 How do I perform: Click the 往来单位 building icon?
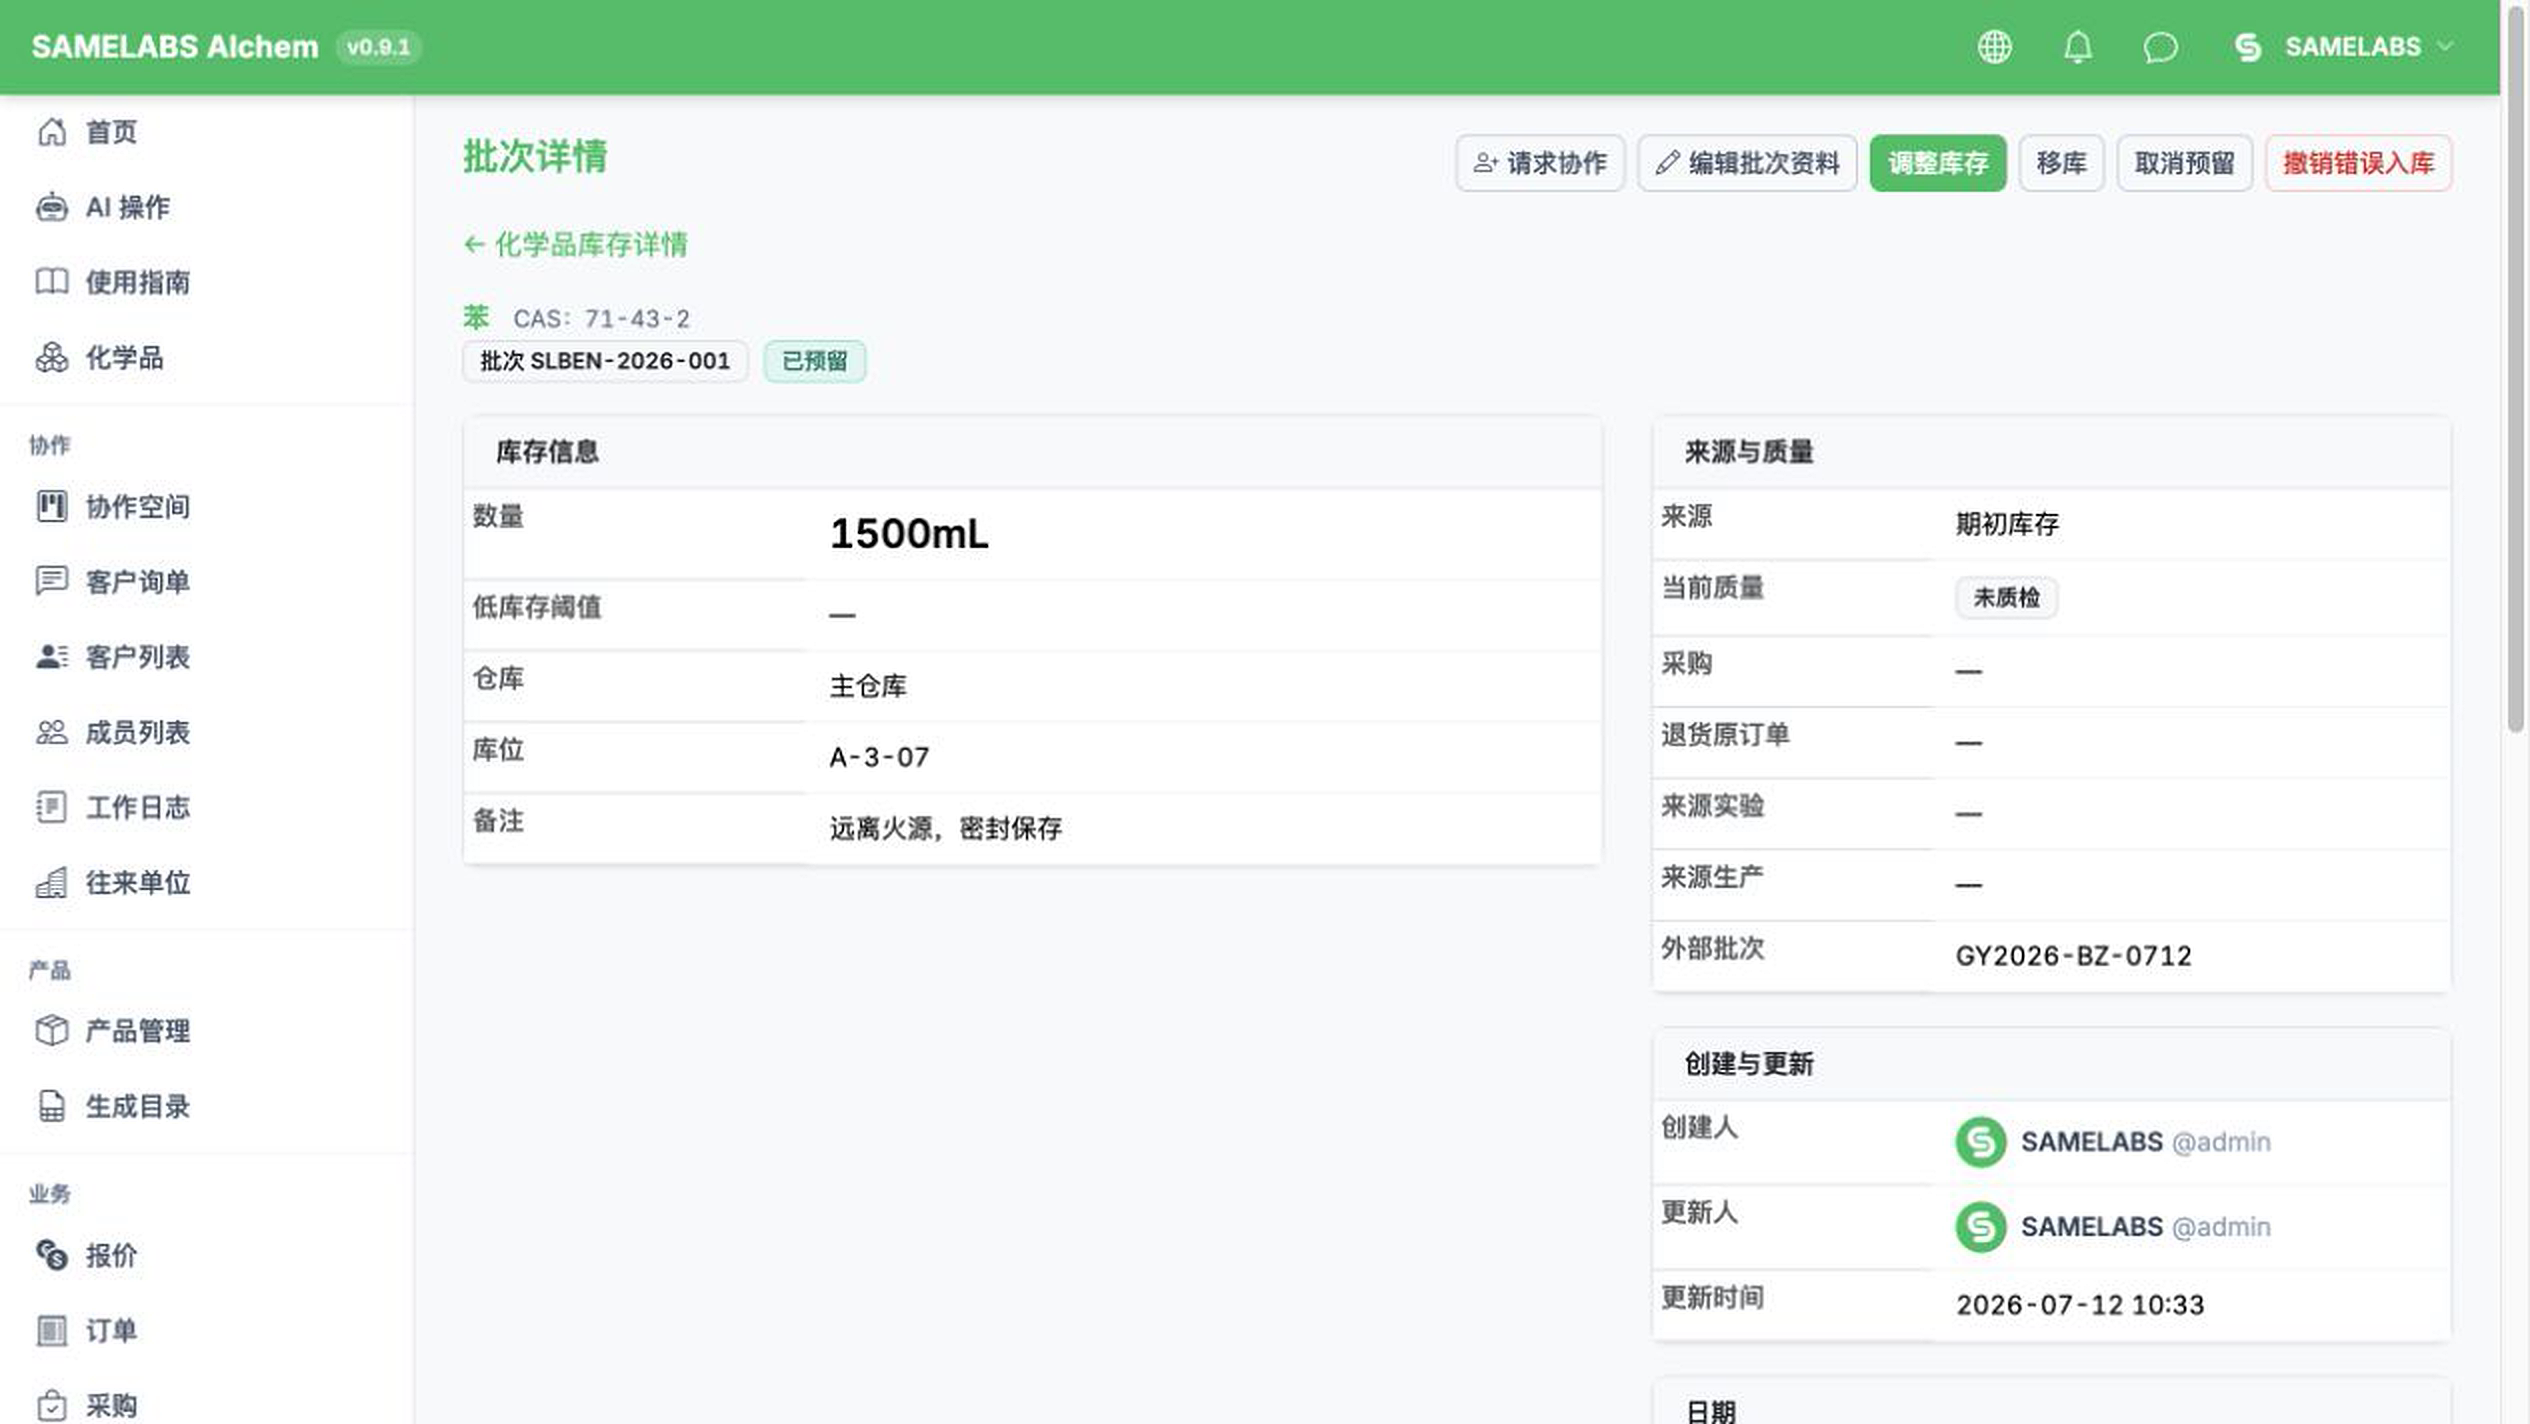51,882
